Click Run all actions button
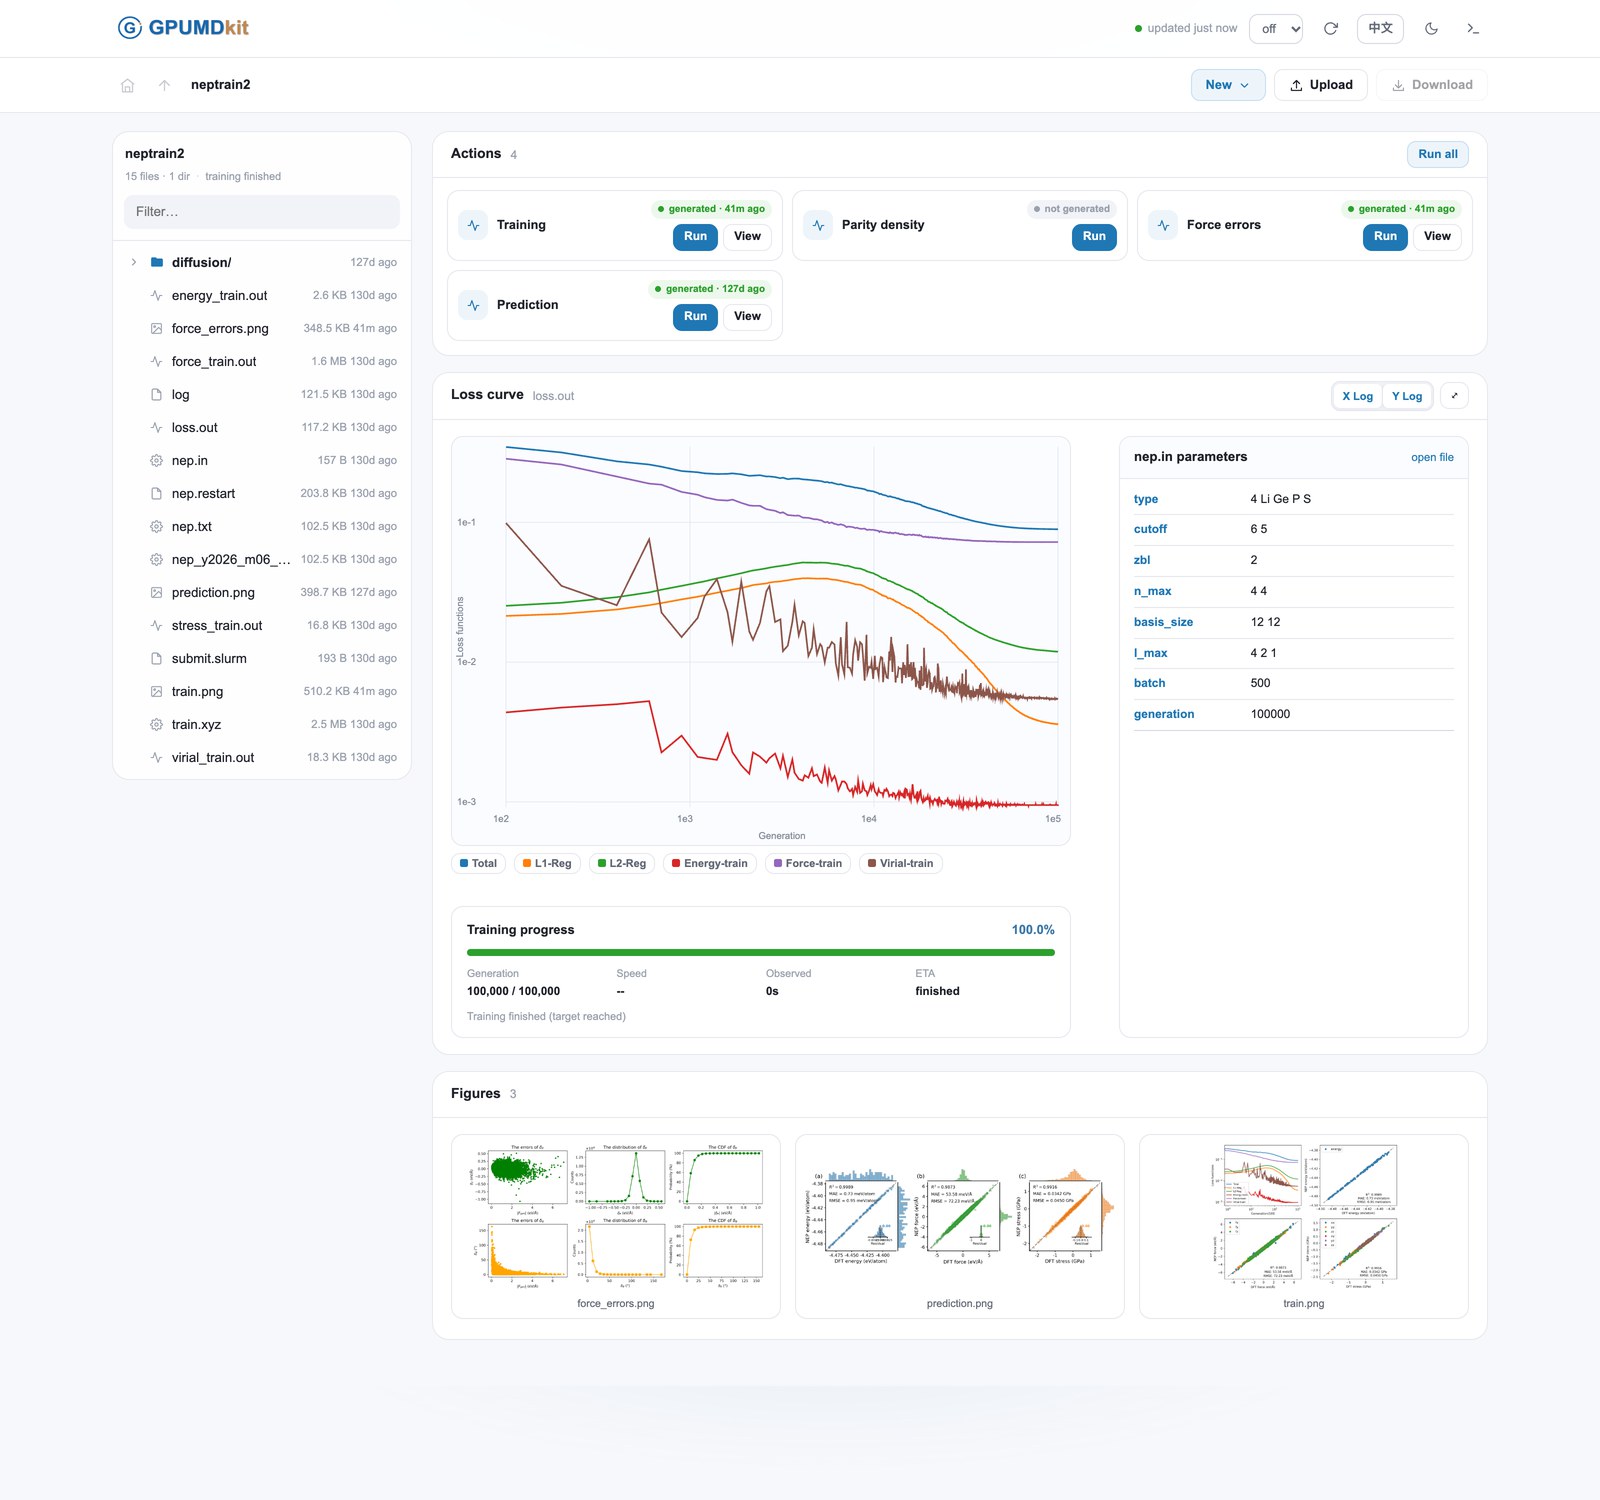Image resolution: width=1600 pixels, height=1500 pixels. point(1438,154)
